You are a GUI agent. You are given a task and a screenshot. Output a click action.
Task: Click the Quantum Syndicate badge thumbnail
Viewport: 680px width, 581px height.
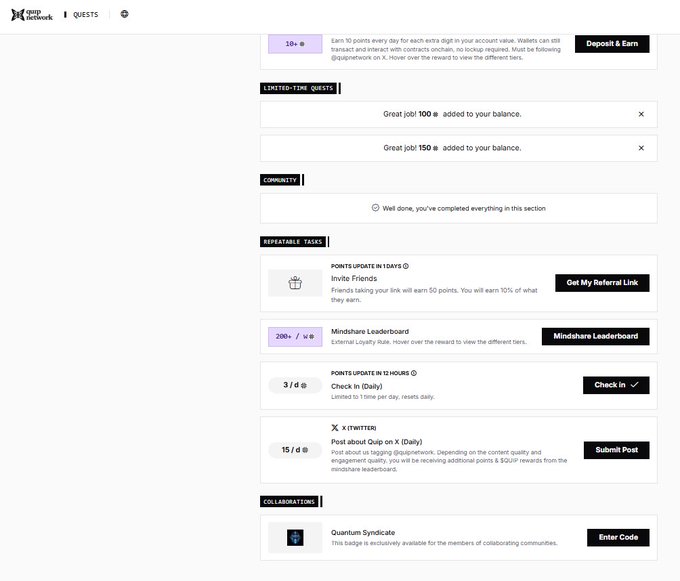coord(295,538)
